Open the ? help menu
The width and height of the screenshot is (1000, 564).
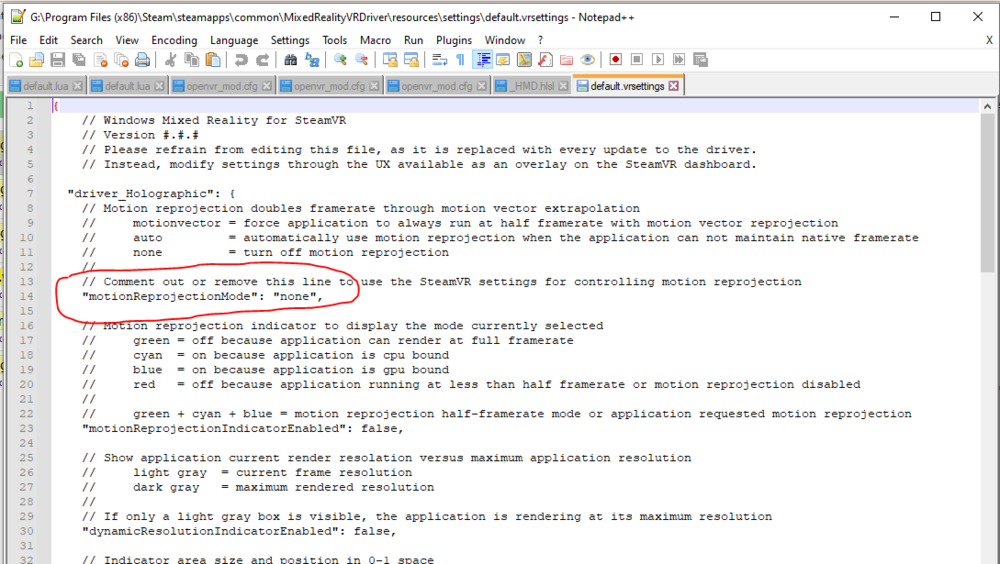[x=540, y=40]
